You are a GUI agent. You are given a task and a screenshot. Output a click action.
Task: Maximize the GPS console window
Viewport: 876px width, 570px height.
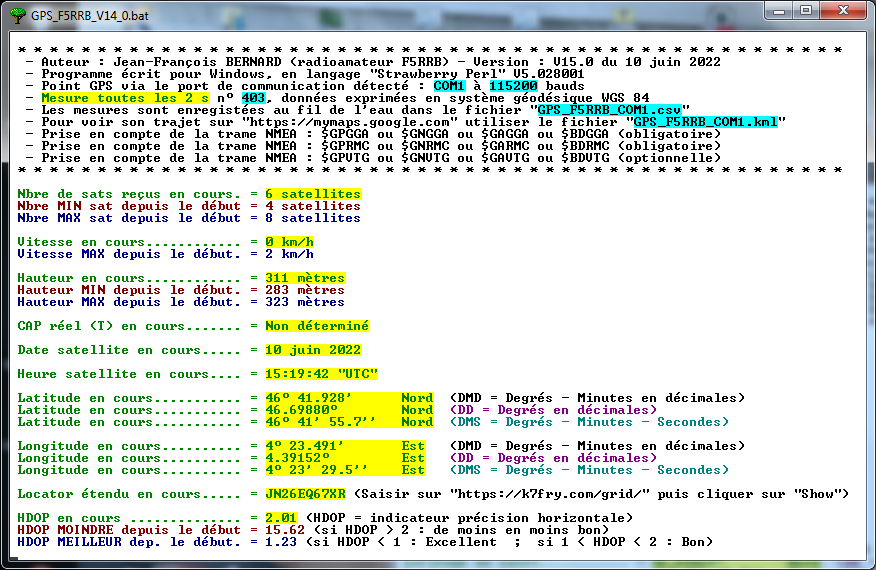pos(806,11)
